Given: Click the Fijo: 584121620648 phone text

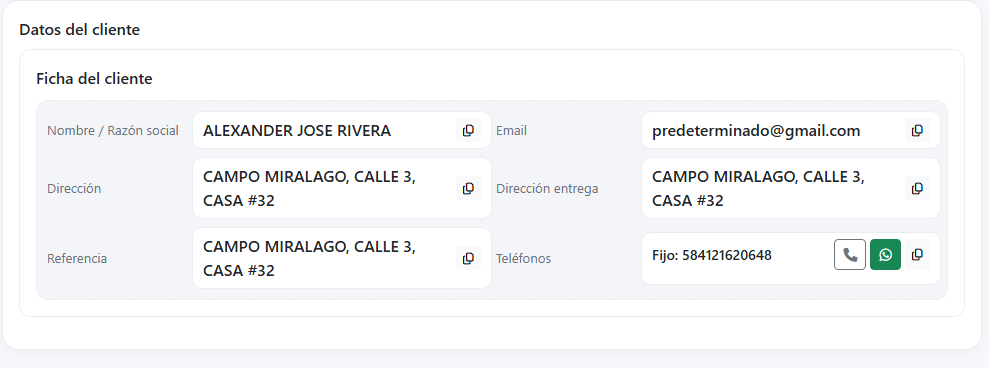Looking at the screenshot, I should point(711,256).
